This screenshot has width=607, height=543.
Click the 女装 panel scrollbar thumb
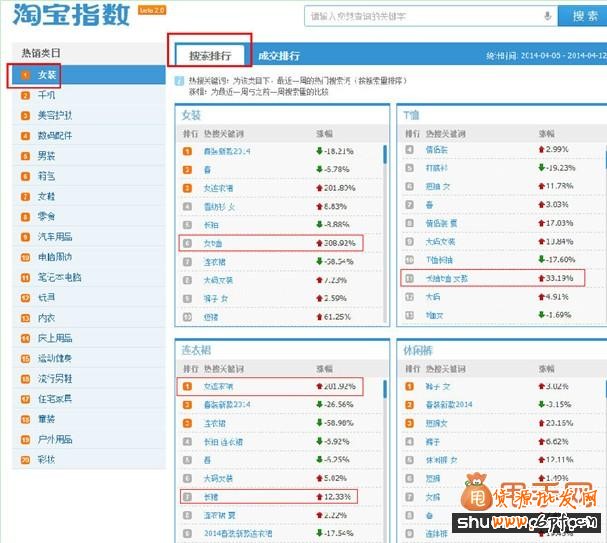click(384, 153)
